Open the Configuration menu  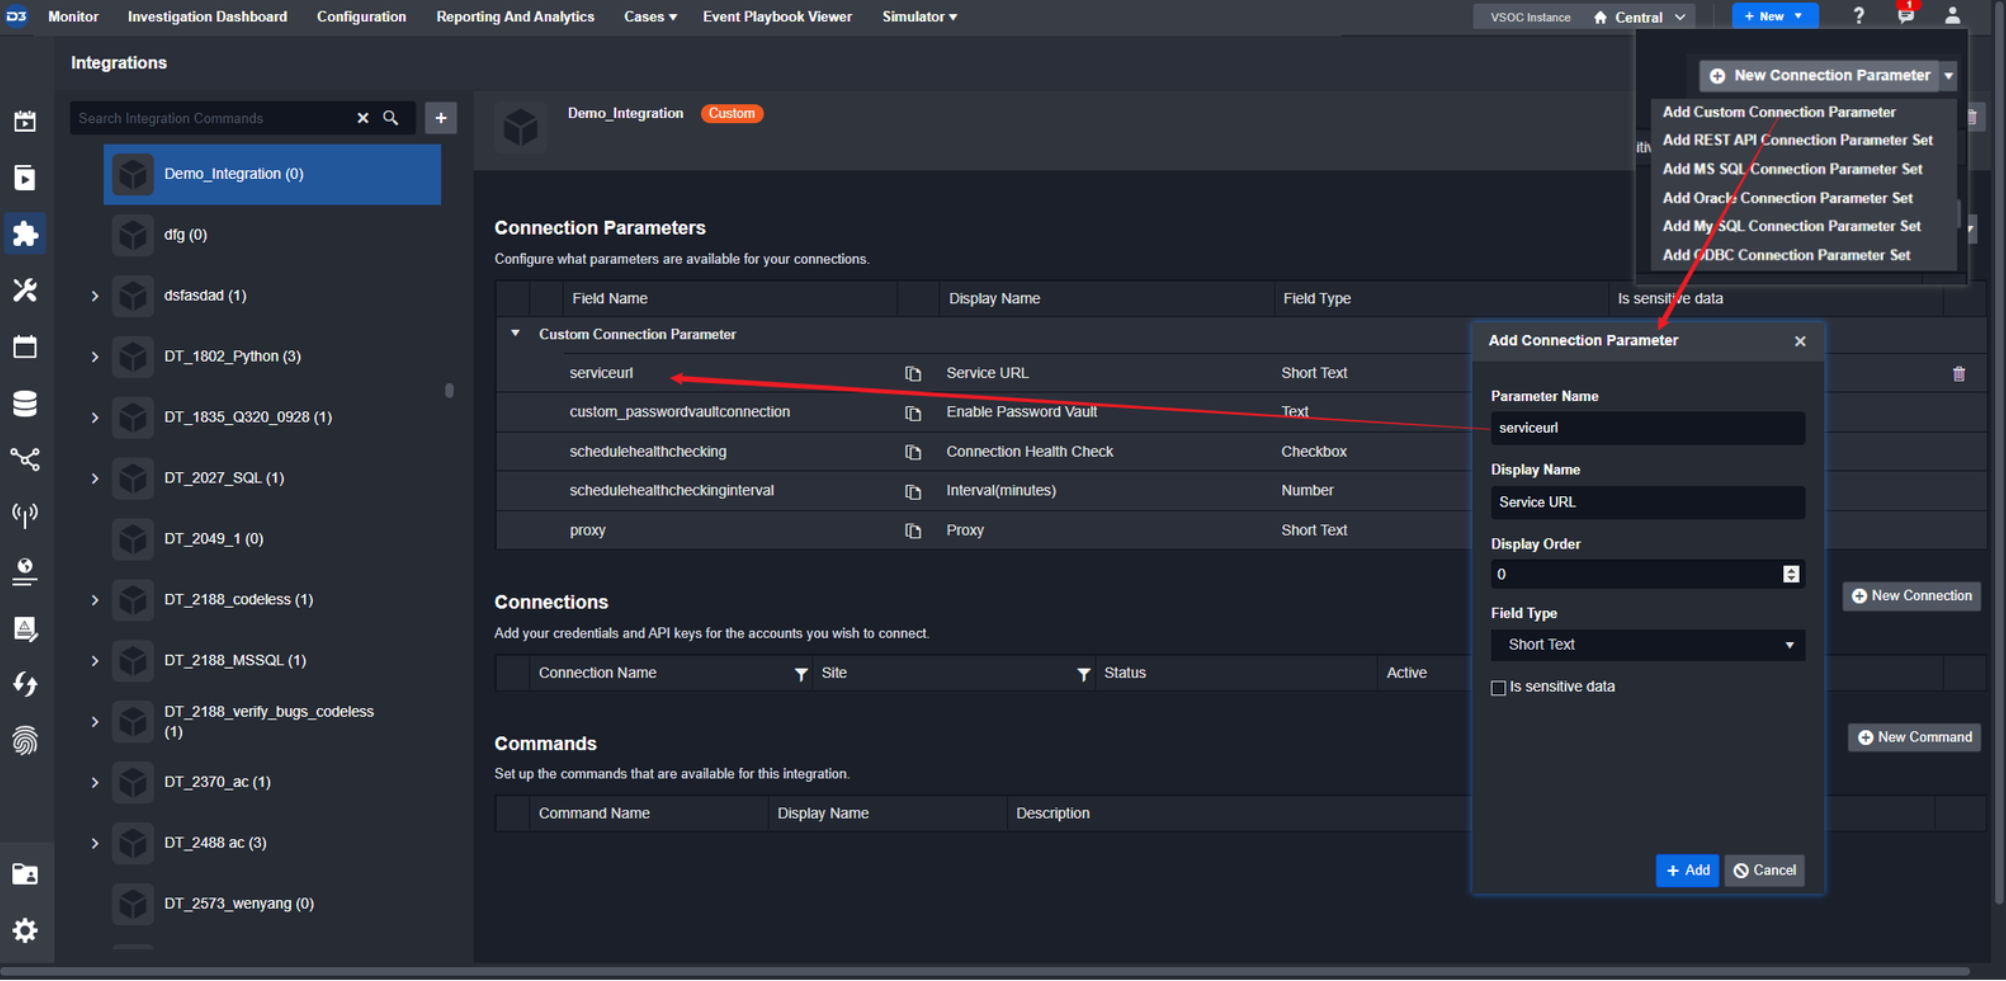click(361, 17)
